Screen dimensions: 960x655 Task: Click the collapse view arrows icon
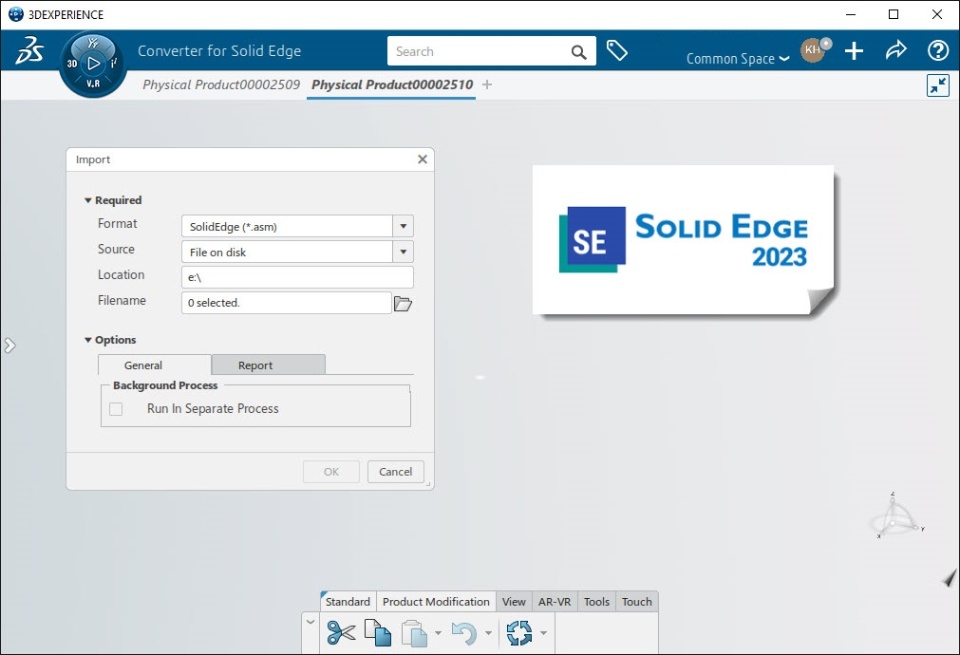tap(938, 86)
